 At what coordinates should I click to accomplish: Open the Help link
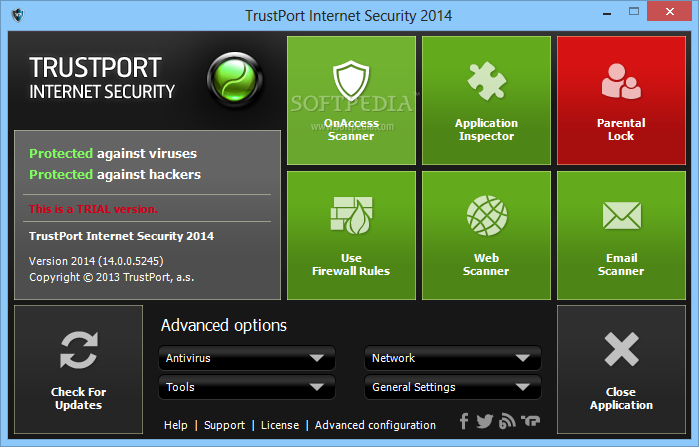[x=176, y=425]
